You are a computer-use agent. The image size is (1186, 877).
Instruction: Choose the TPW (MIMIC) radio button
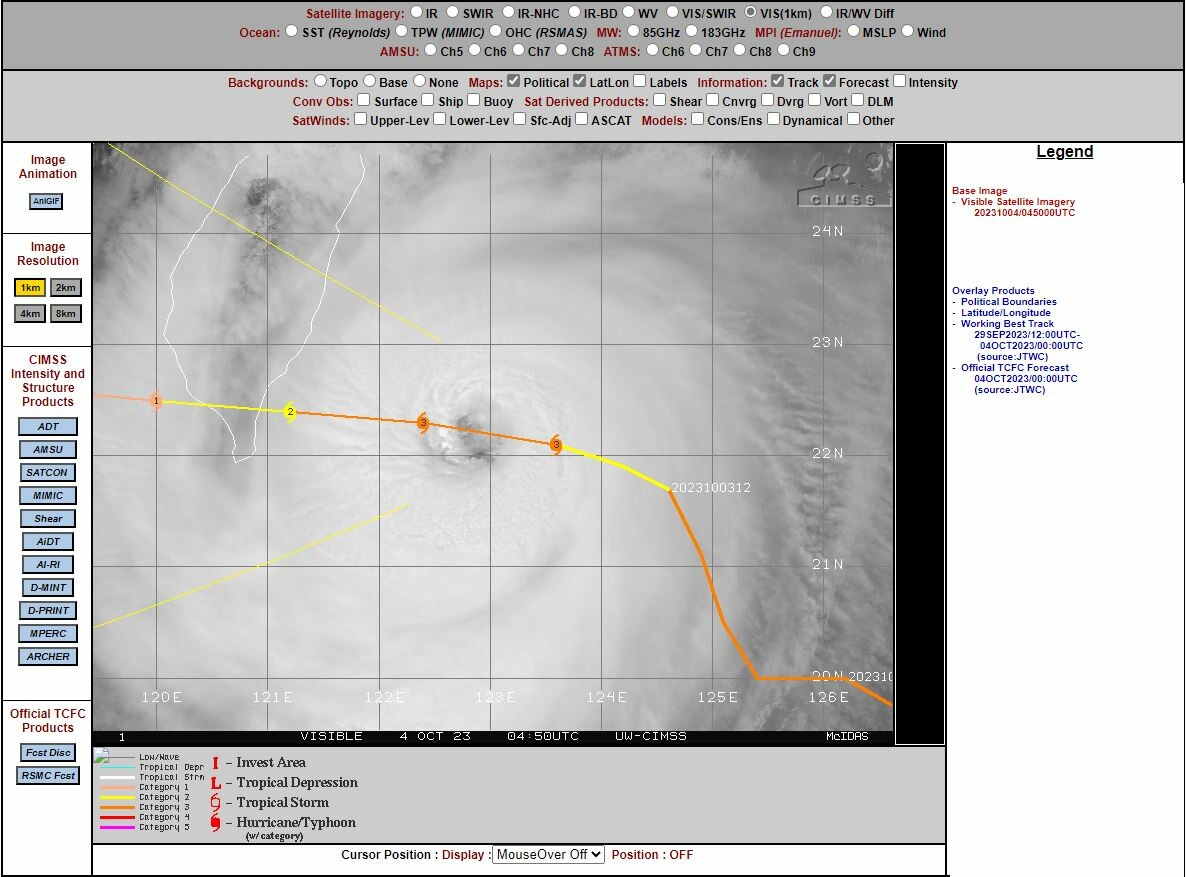401,31
